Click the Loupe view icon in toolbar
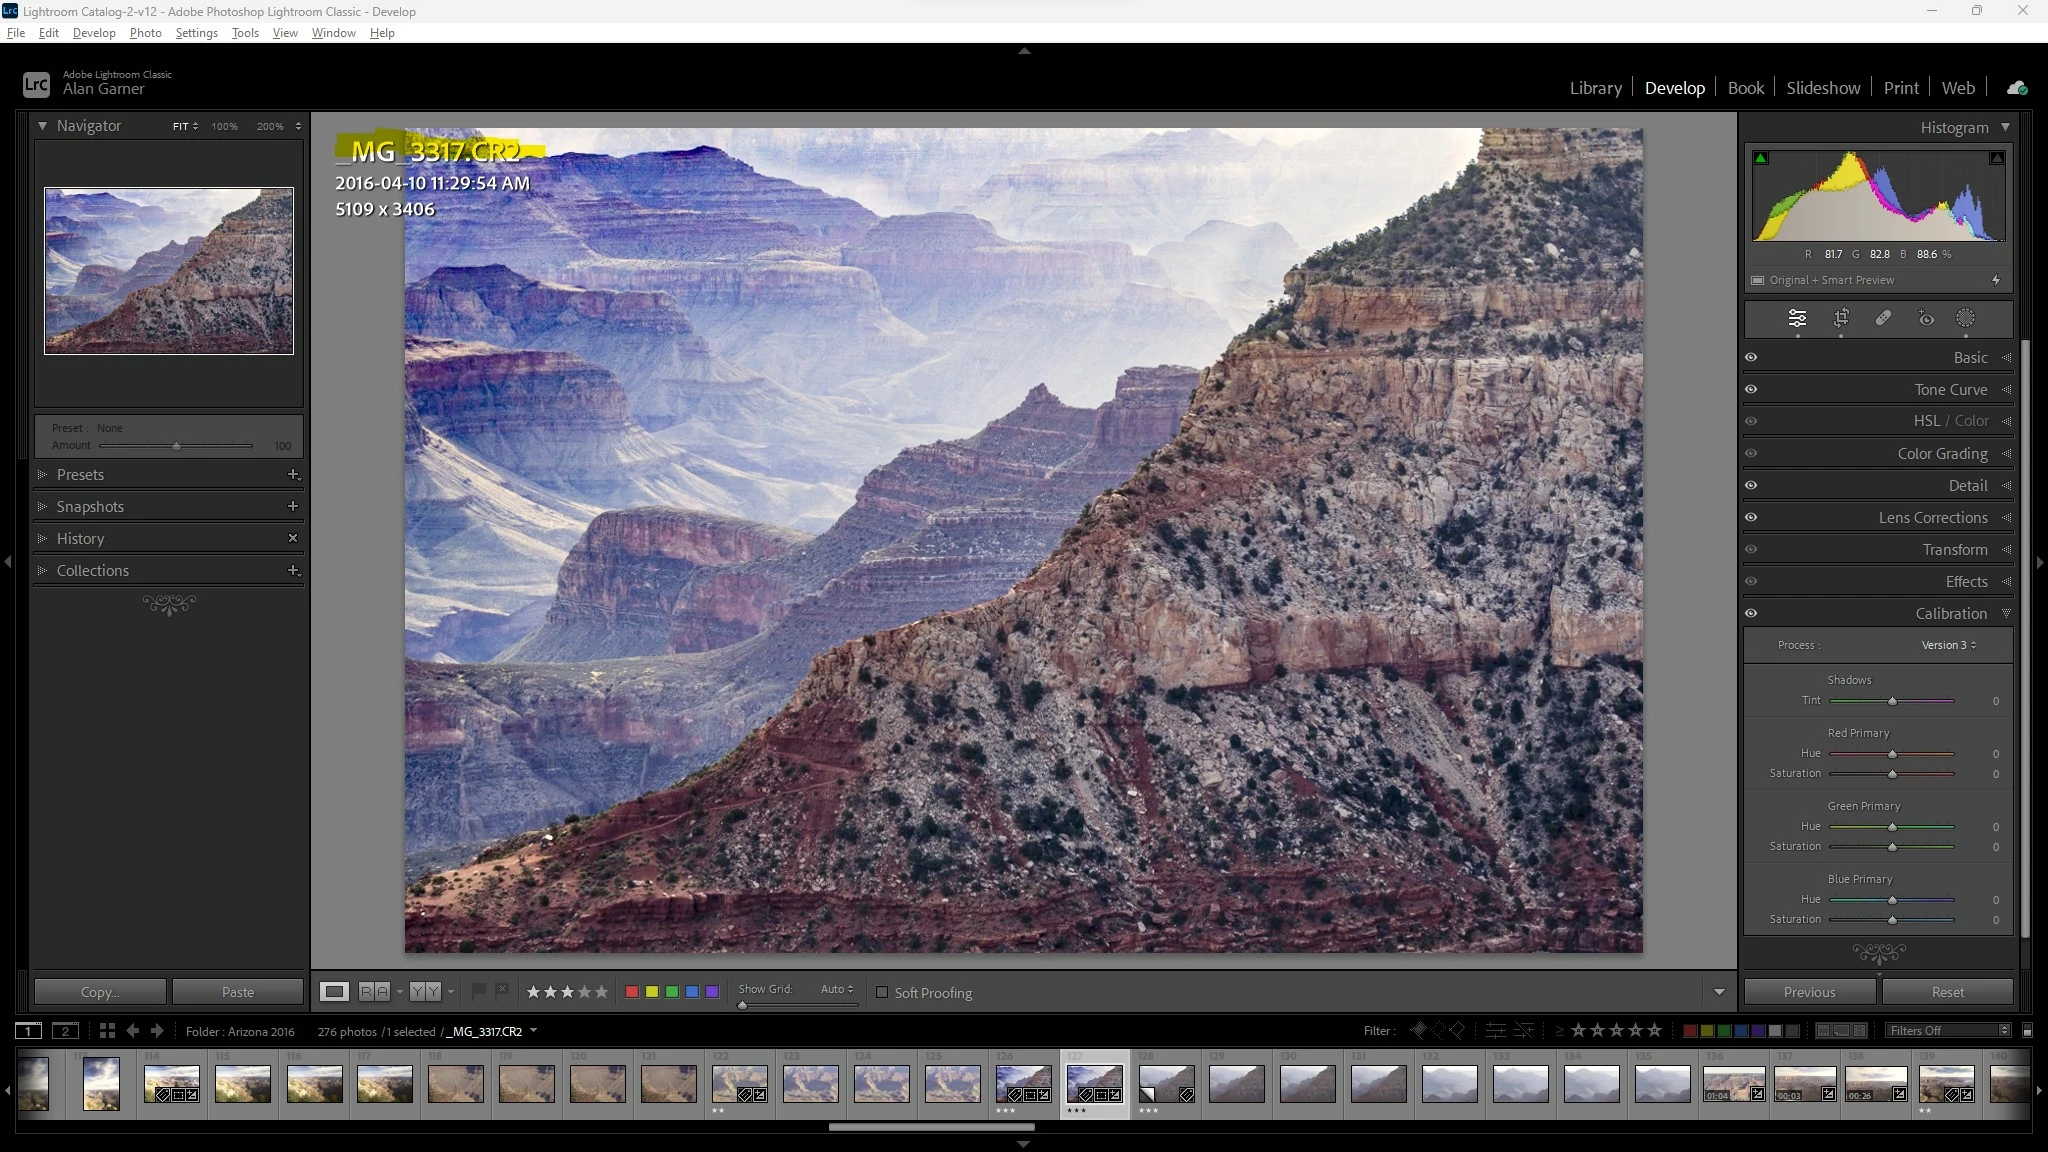The height and width of the screenshot is (1152, 2048). pos(334,992)
